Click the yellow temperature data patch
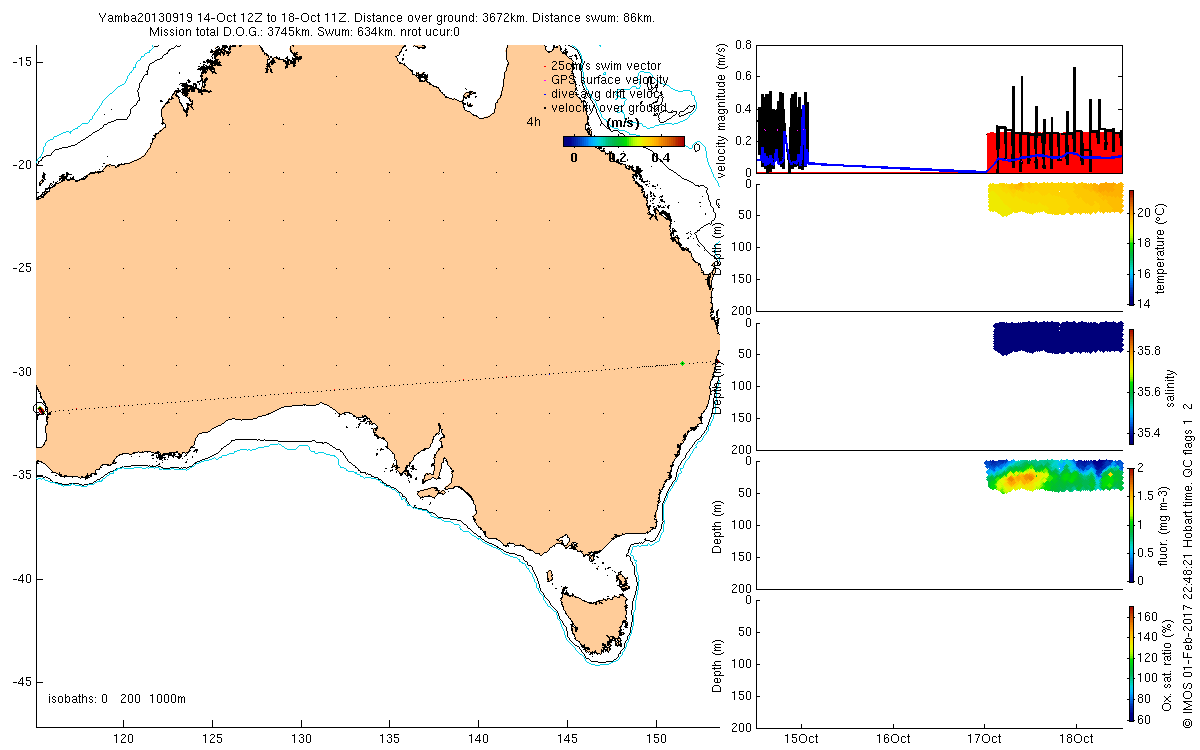Viewport: 1200px width, 750px height. tap(1055, 197)
